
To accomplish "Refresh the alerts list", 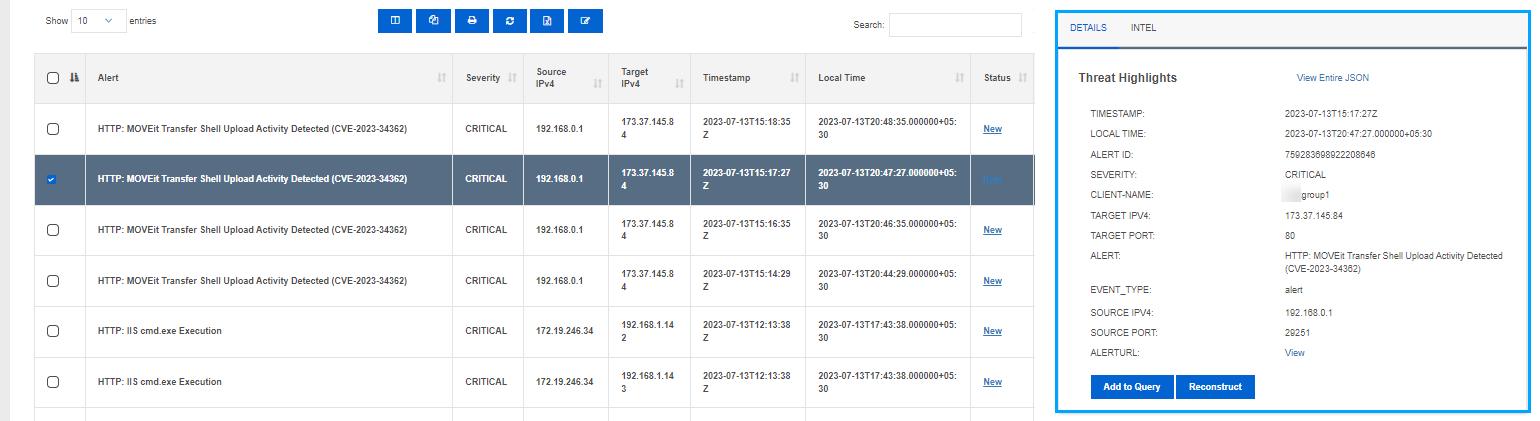I will click(509, 21).
